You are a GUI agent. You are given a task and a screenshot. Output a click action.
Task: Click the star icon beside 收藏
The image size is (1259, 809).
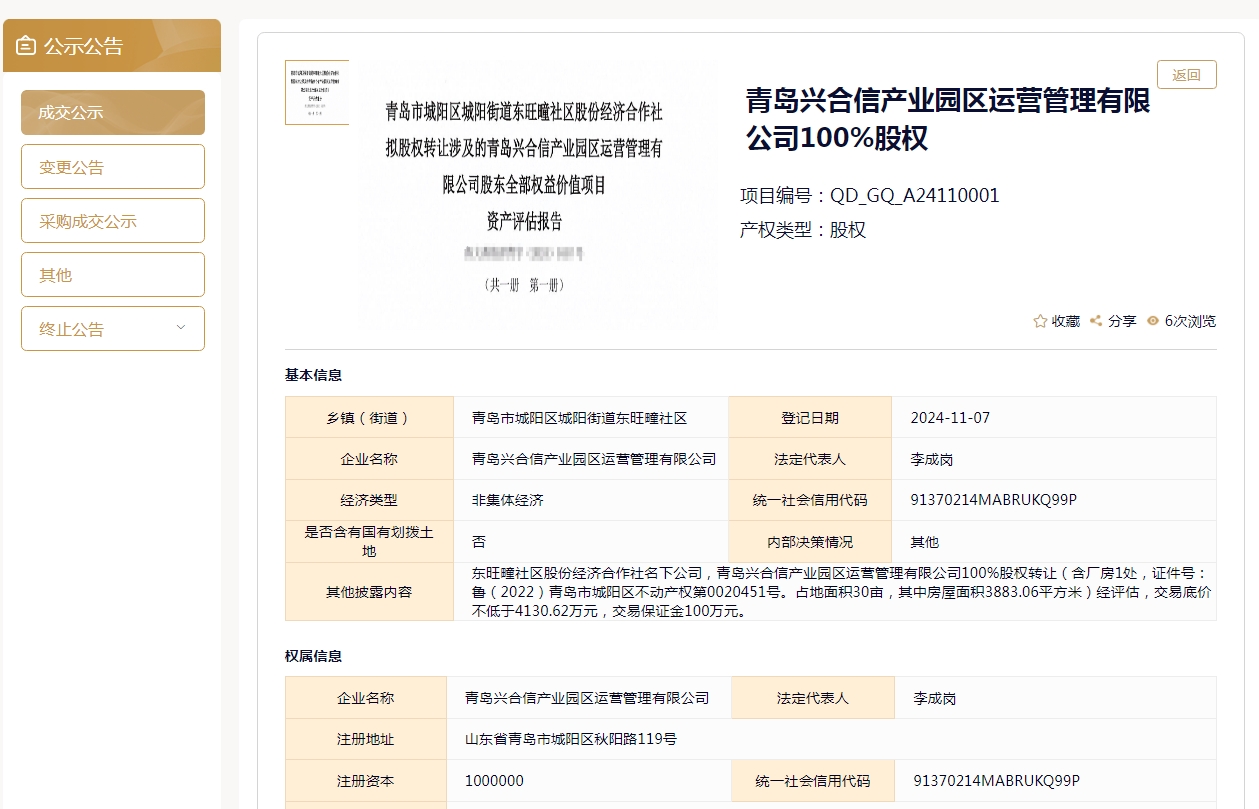pyautogui.click(x=1040, y=321)
